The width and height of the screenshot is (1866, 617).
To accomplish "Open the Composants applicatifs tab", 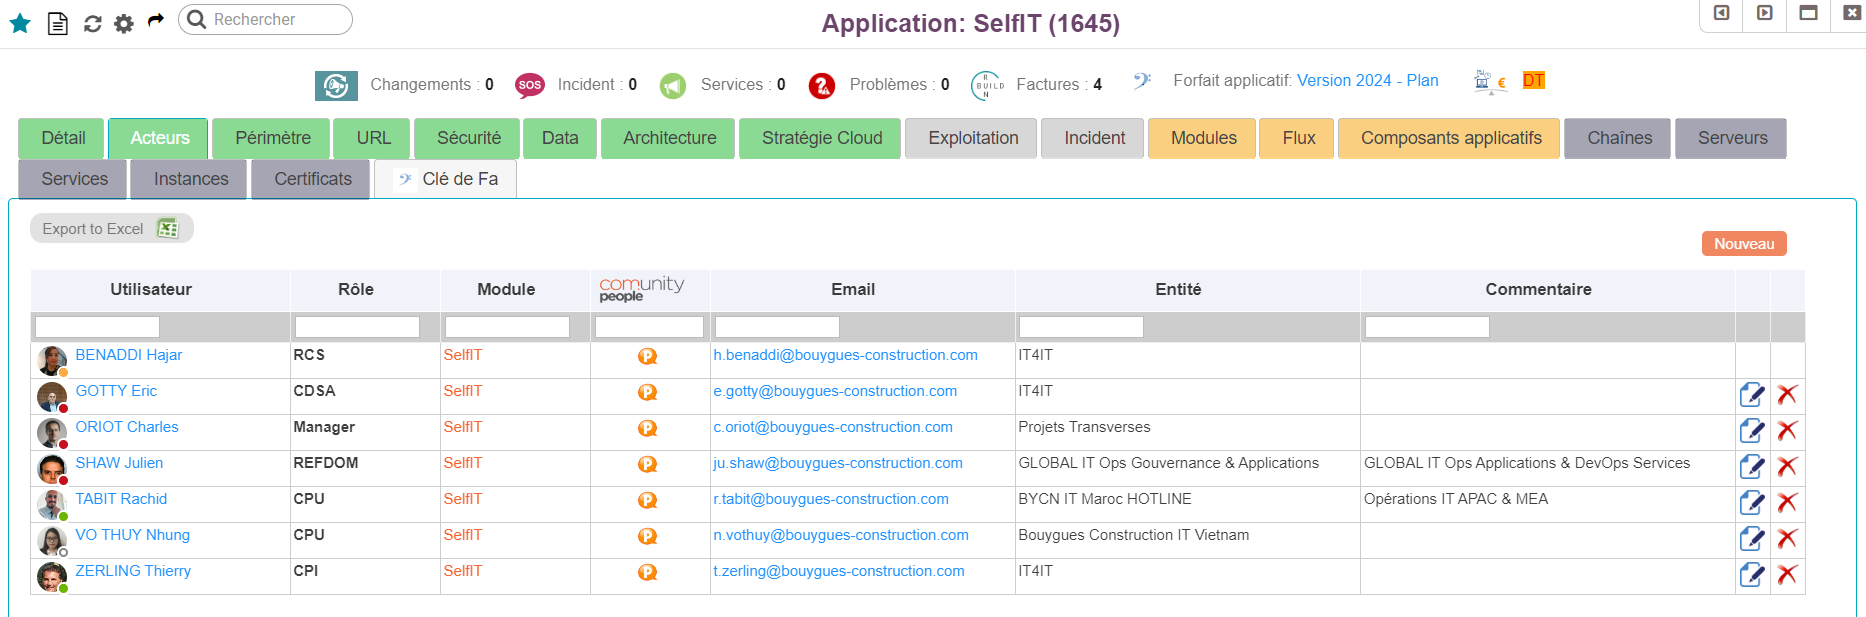I will [1450, 138].
